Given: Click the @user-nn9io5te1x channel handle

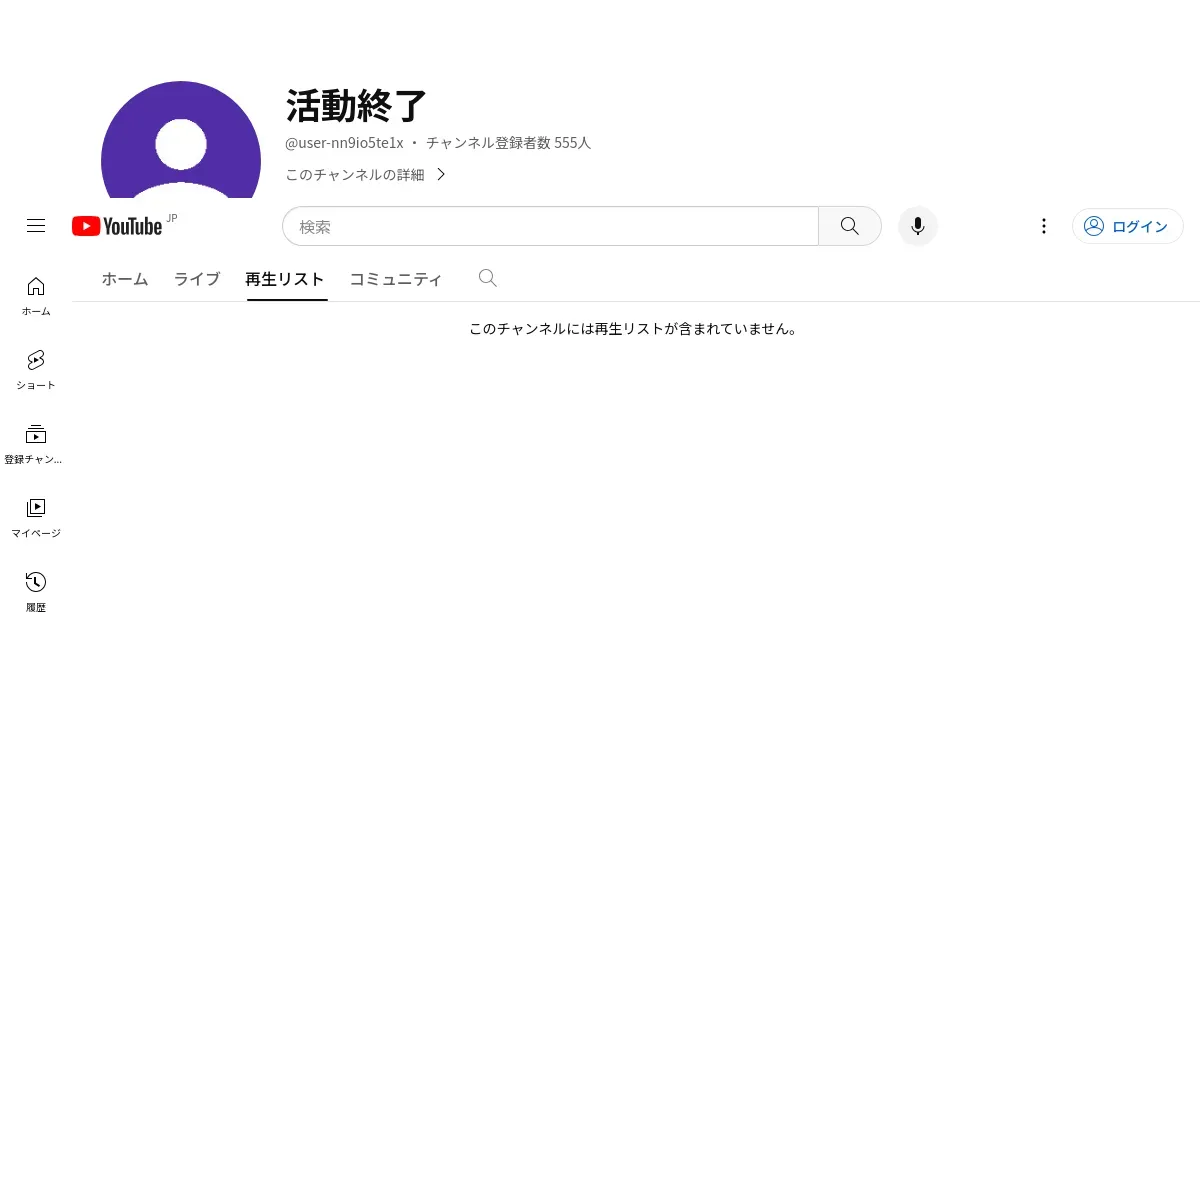Looking at the screenshot, I should tap(345, 143).
